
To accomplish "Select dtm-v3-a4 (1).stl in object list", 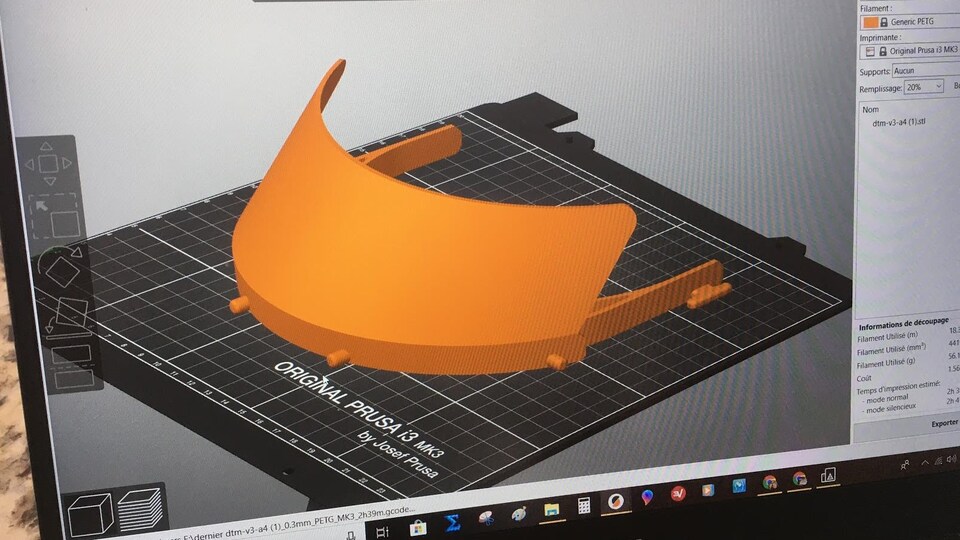I will pos(899,122).
